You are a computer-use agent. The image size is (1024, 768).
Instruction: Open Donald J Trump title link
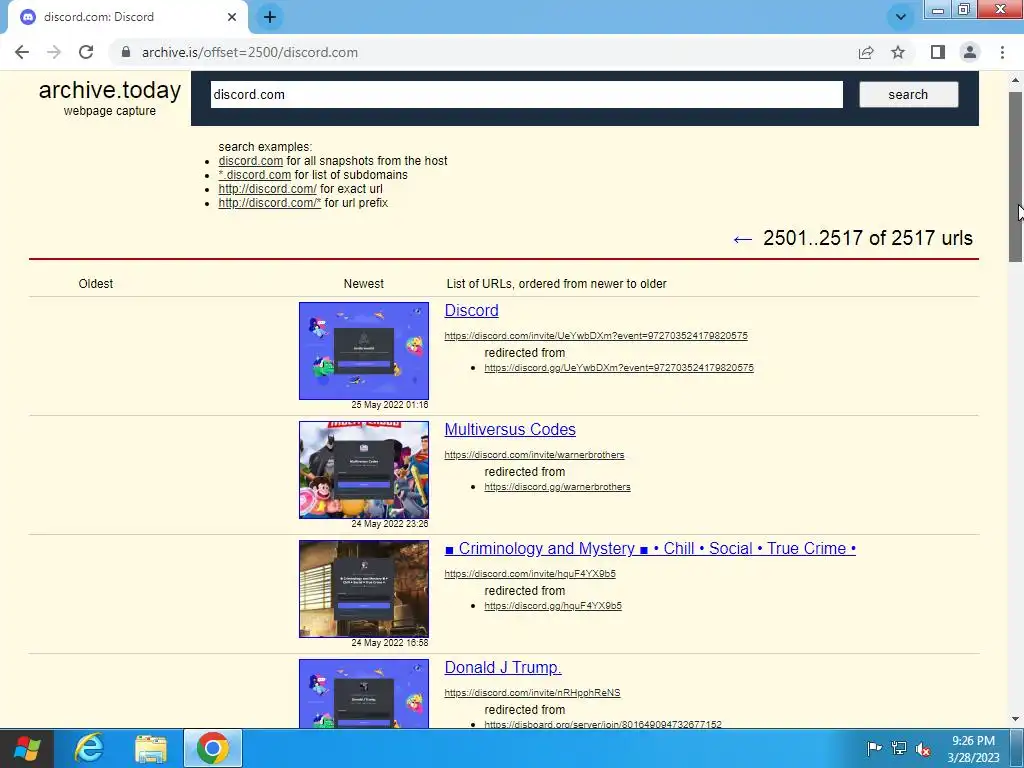503,667
